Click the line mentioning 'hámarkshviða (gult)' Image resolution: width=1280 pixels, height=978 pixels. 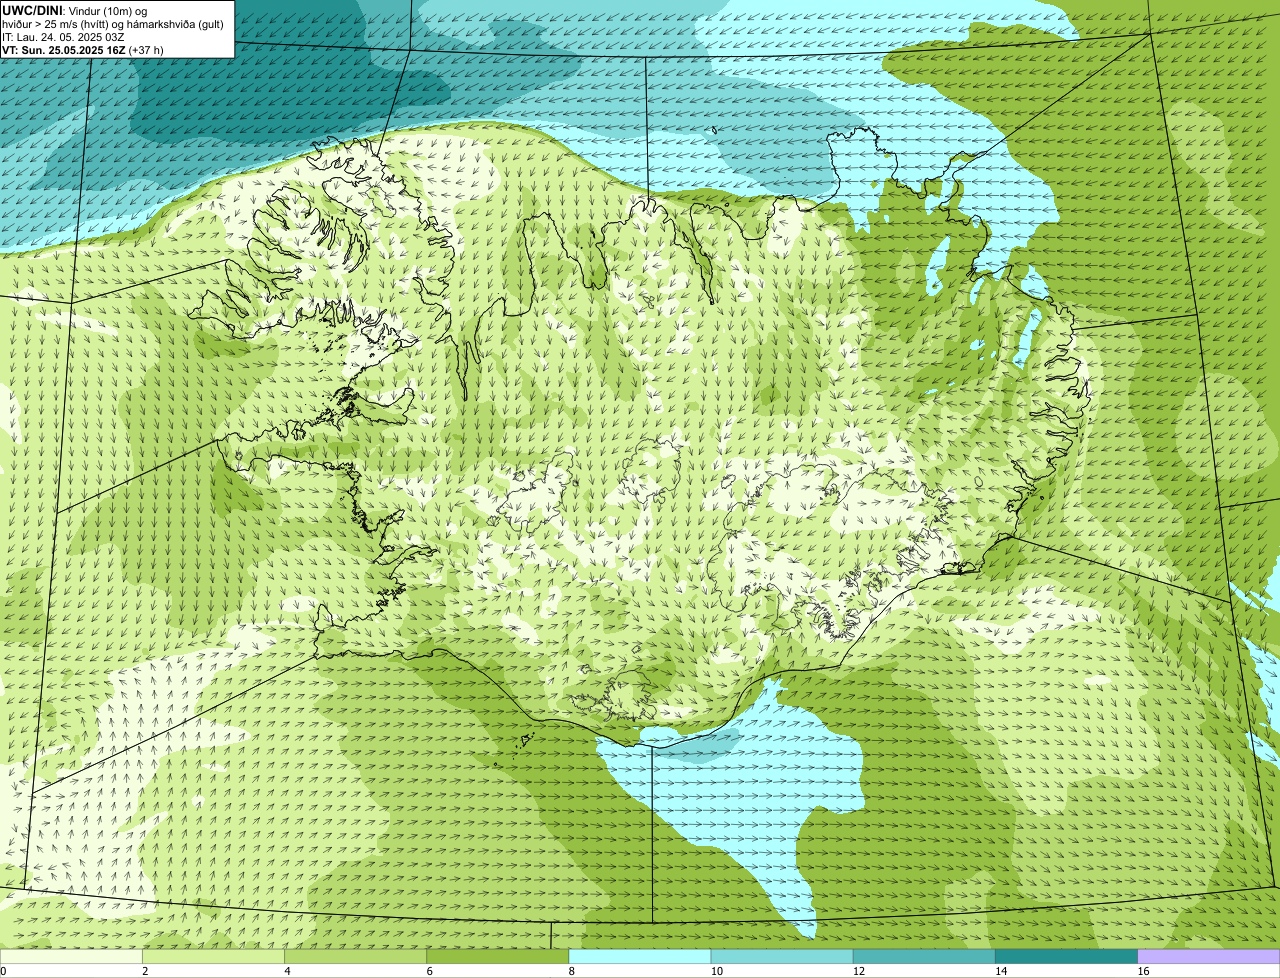click(112, 24)
